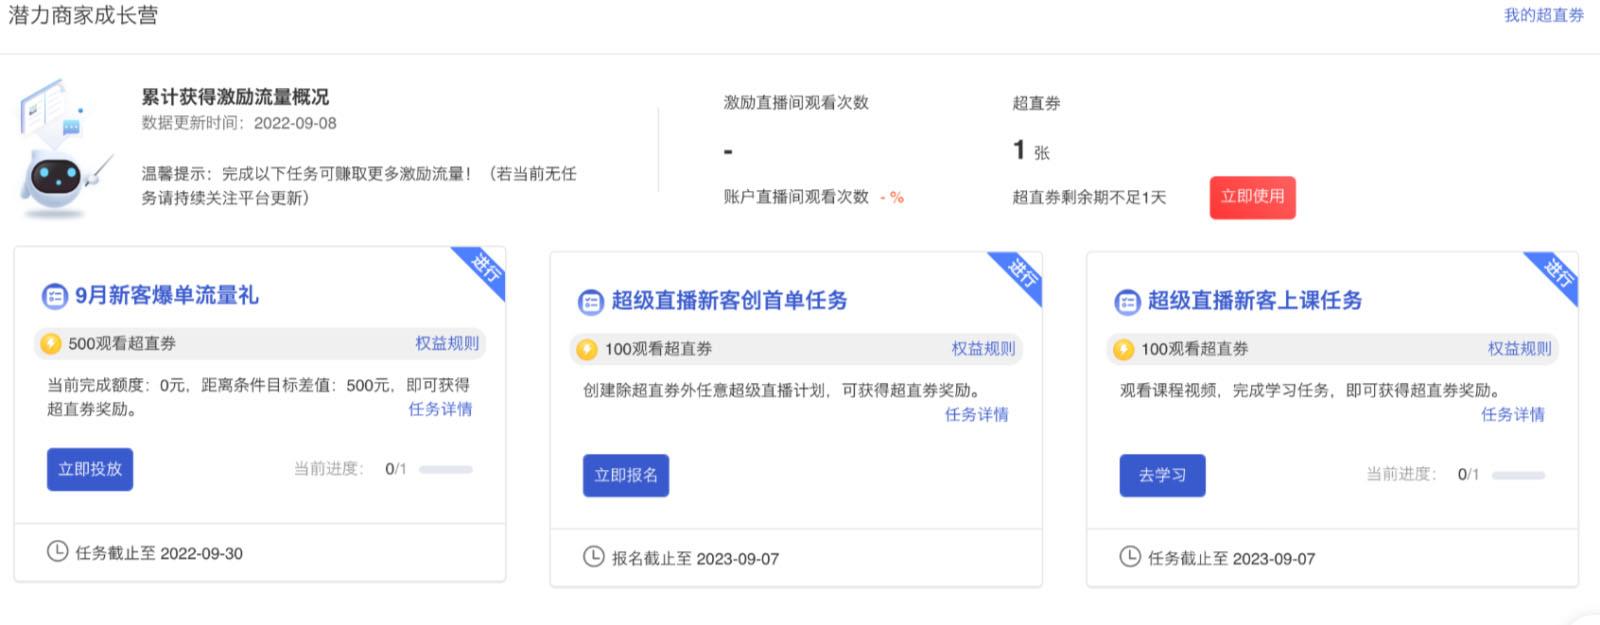1600x625 pixels.
Task: Open 任务详情 in 上课任务 card
Action: [x=1513, y=415]
